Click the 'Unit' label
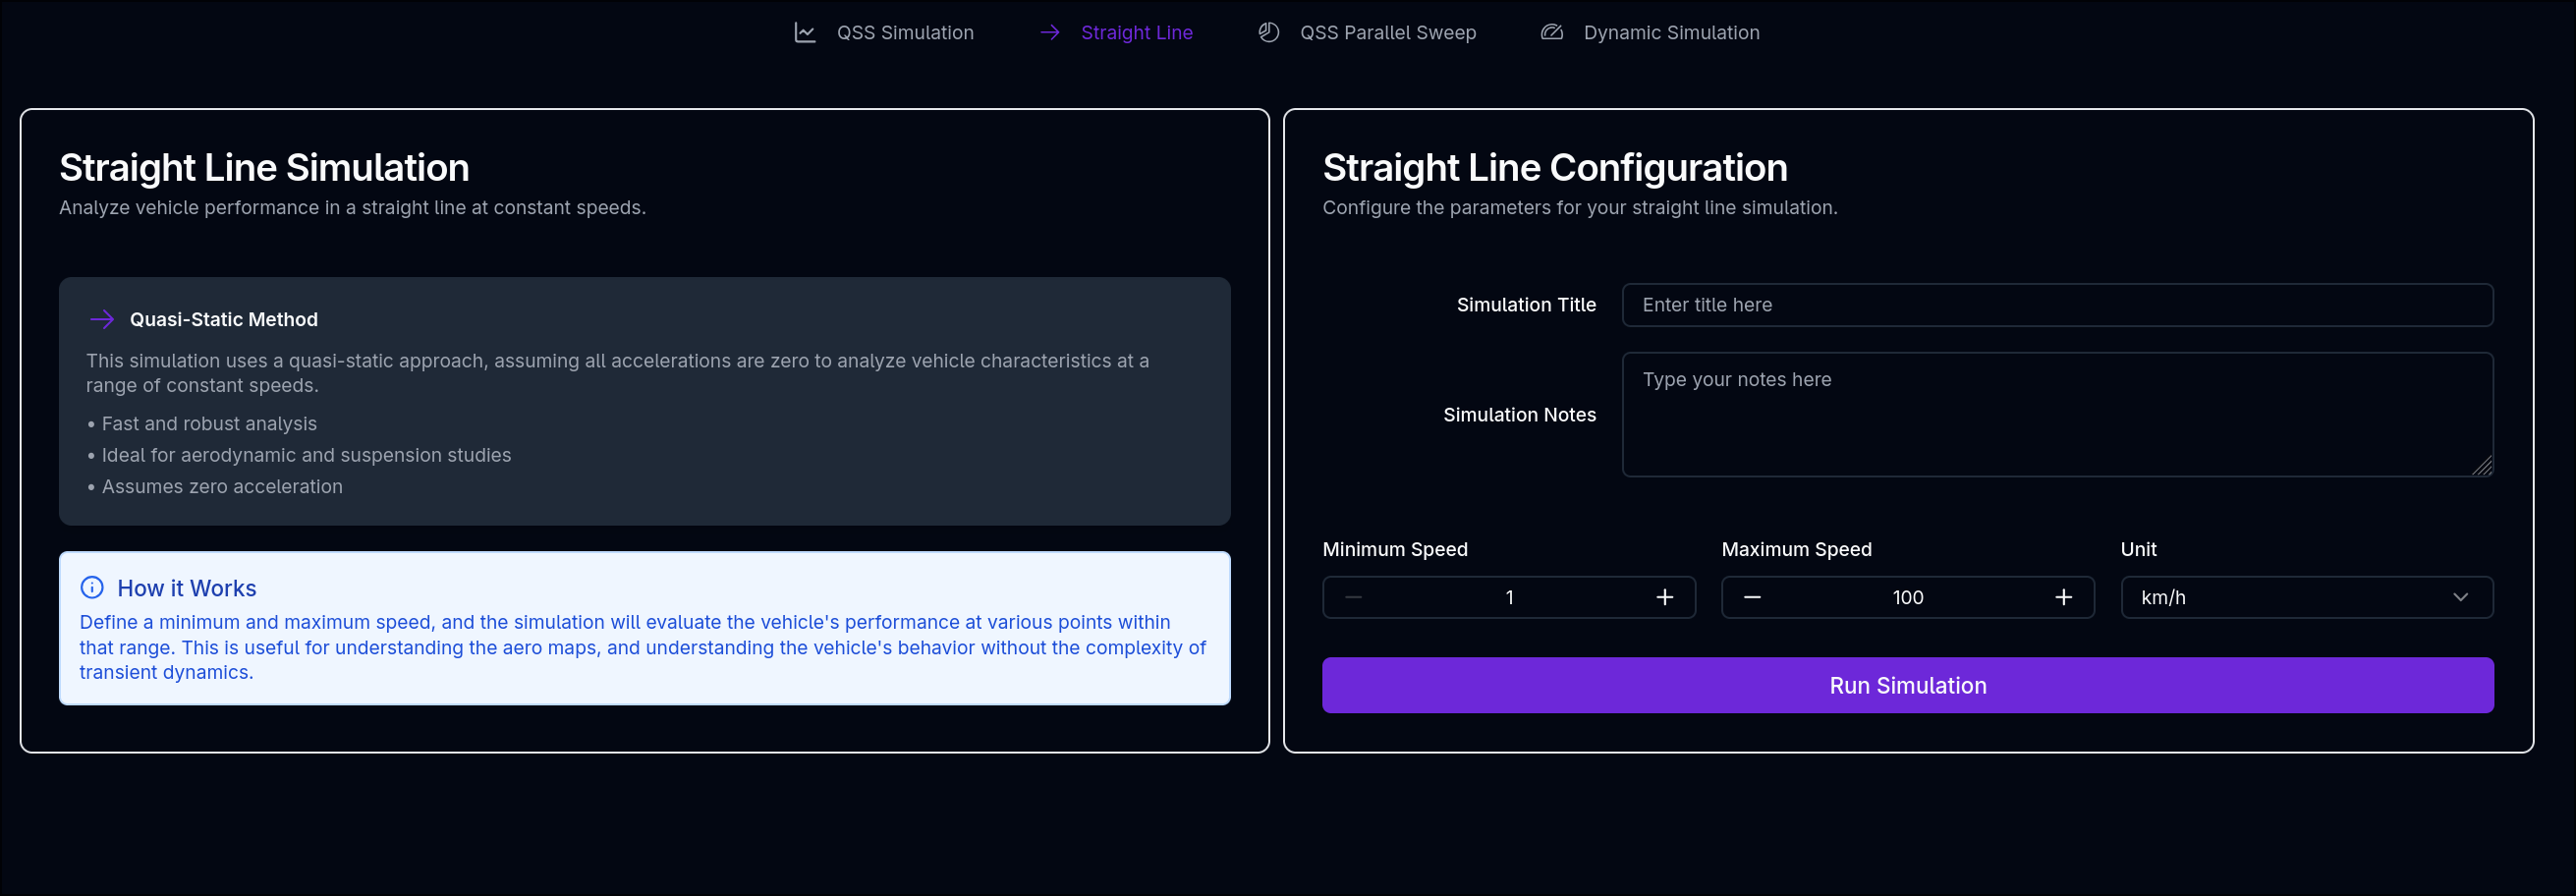The width and height of the screenshot is (2576, 896). tap(2138, 549)
